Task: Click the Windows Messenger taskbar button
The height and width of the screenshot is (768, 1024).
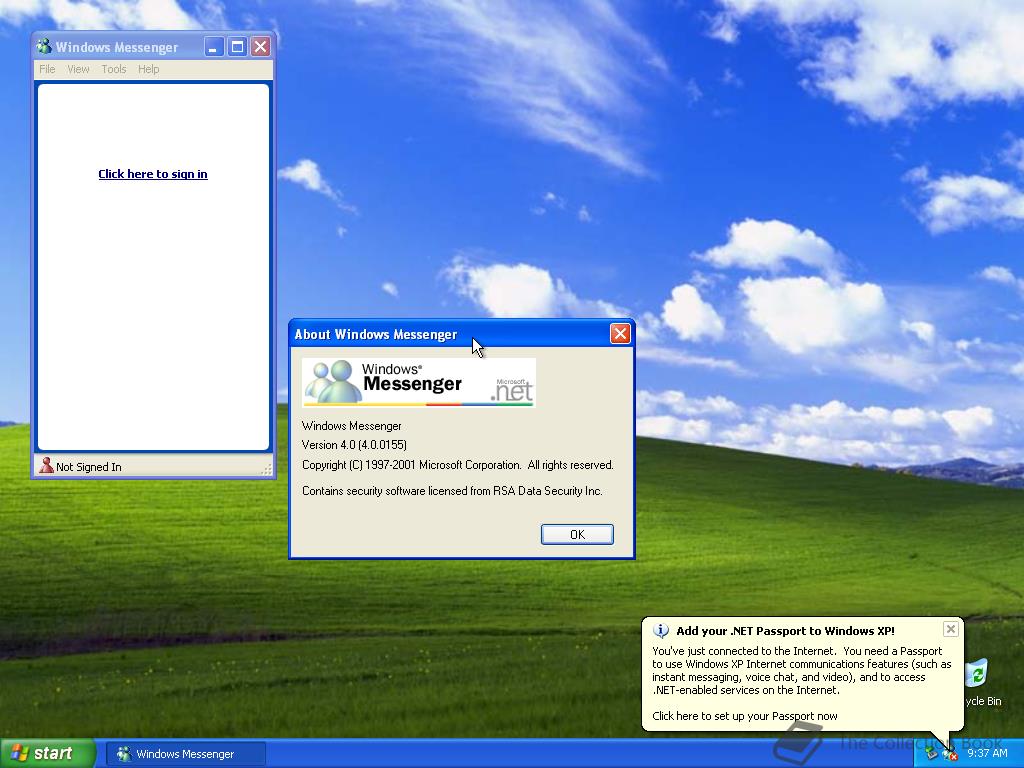Action: click(186, 754)
